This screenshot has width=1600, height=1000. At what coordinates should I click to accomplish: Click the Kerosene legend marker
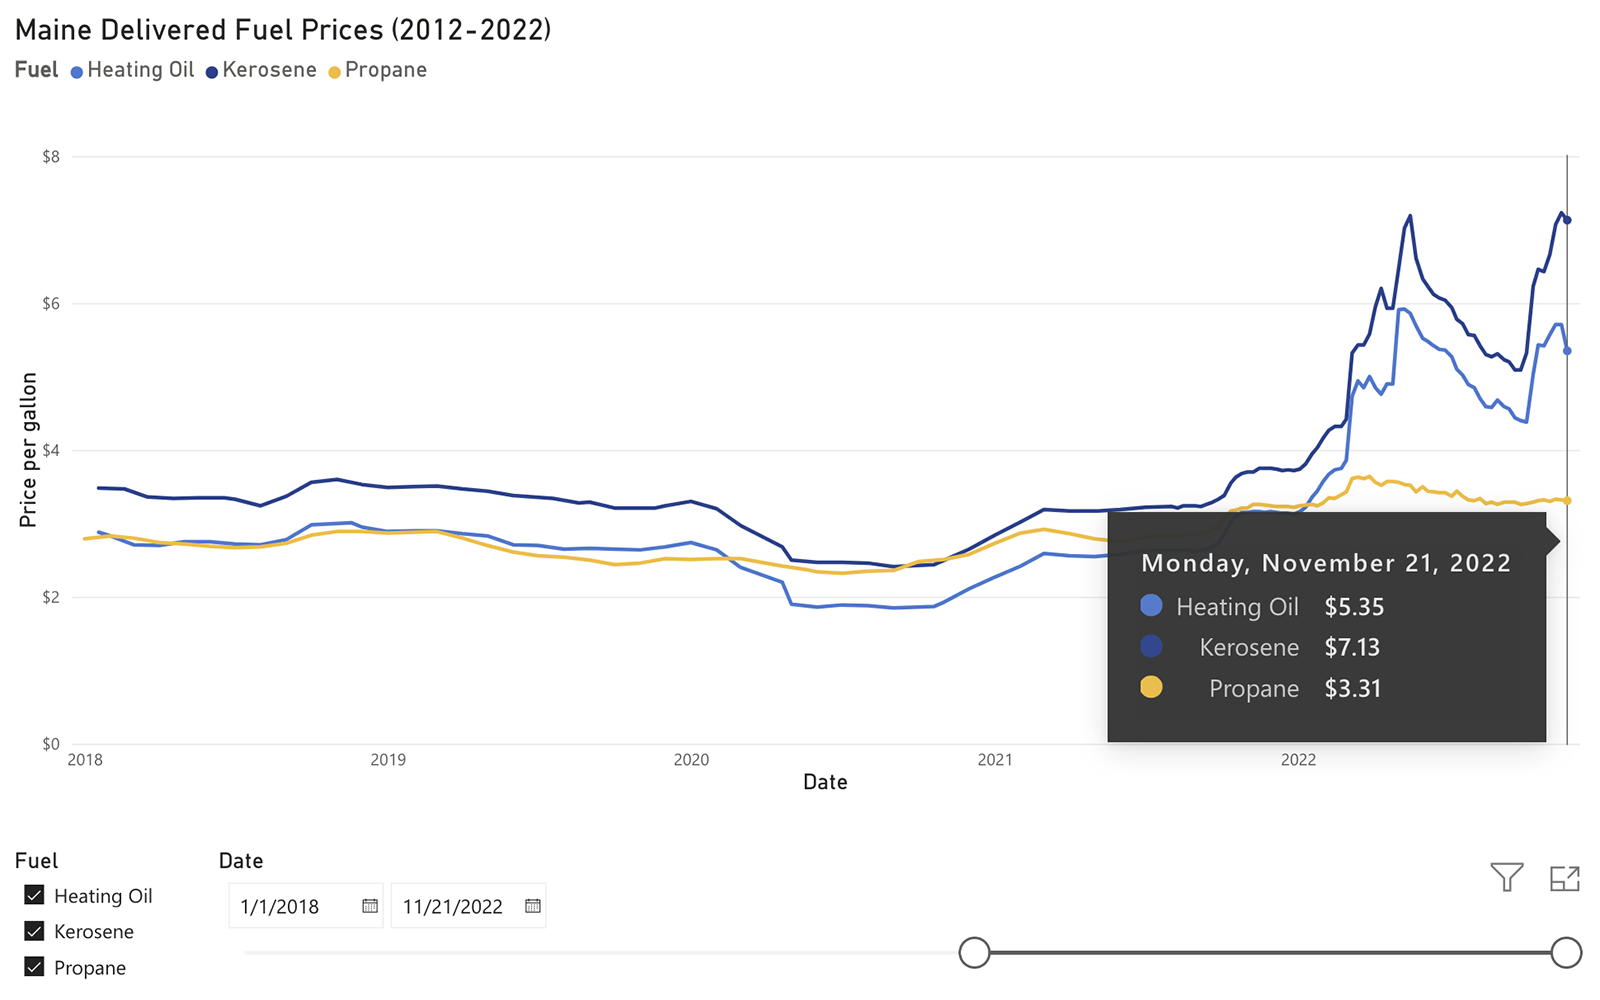tap(212, 72)
